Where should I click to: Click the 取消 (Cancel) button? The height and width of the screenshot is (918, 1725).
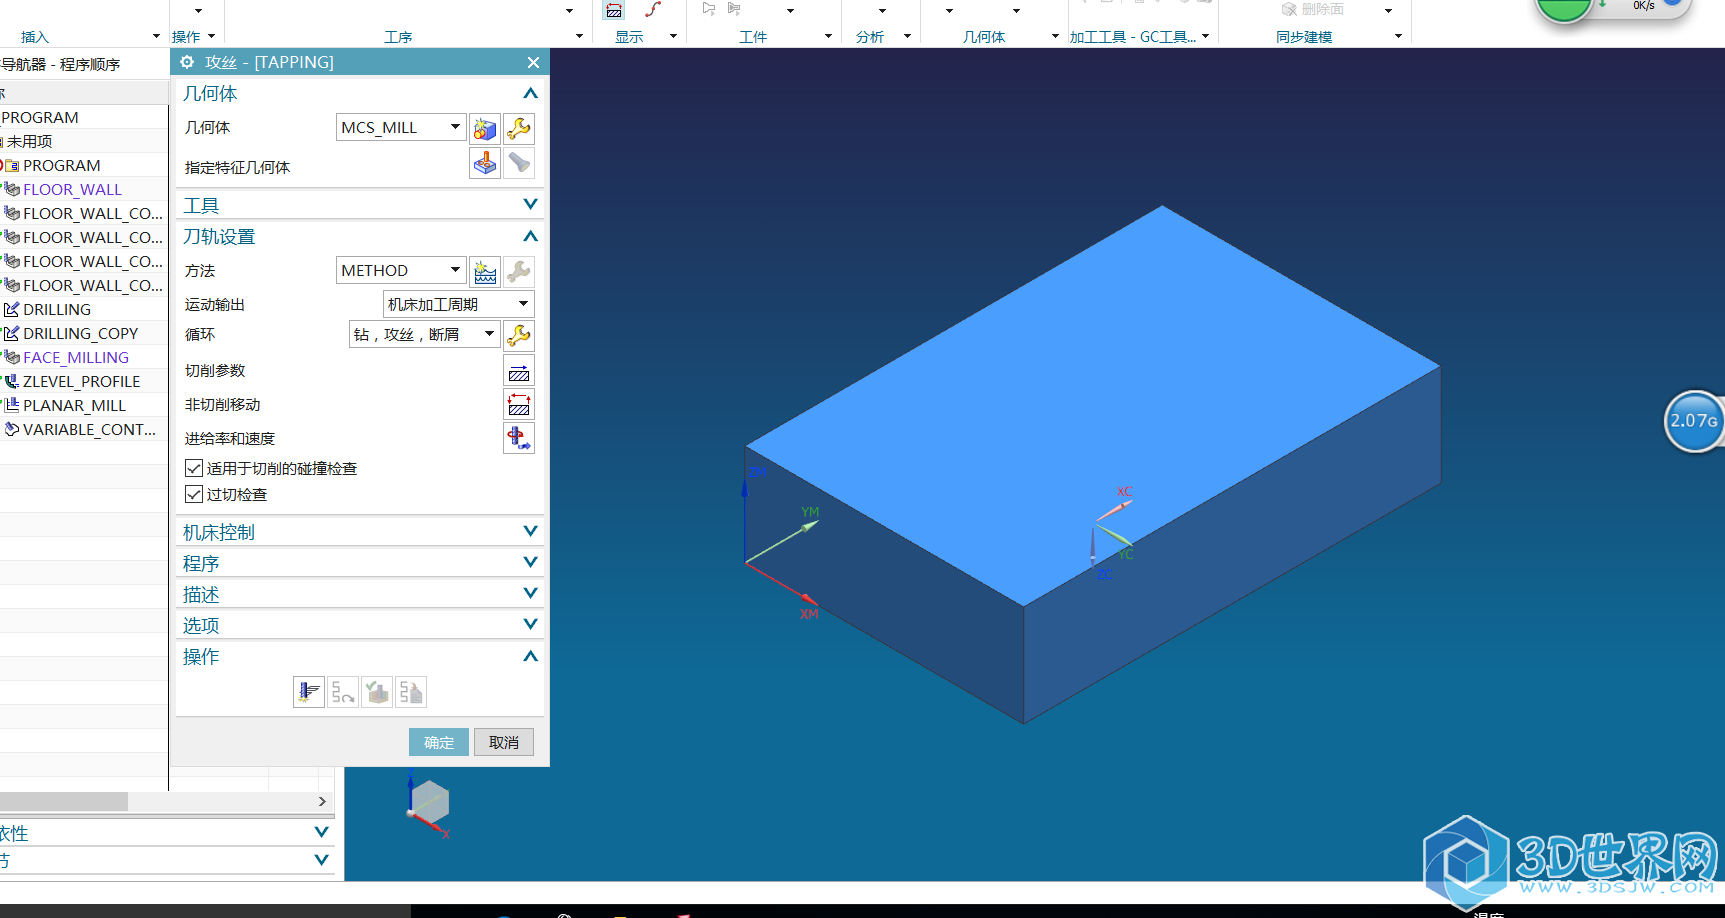[x=504, y=742]
